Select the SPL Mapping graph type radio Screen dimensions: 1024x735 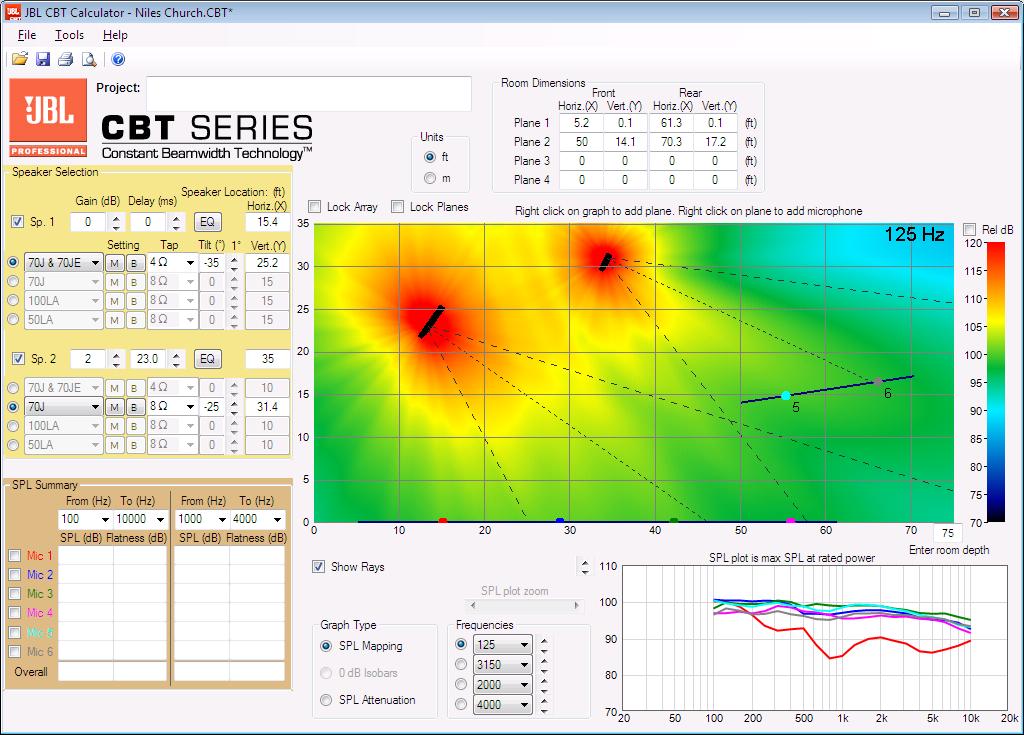click(x=326, y=645)
